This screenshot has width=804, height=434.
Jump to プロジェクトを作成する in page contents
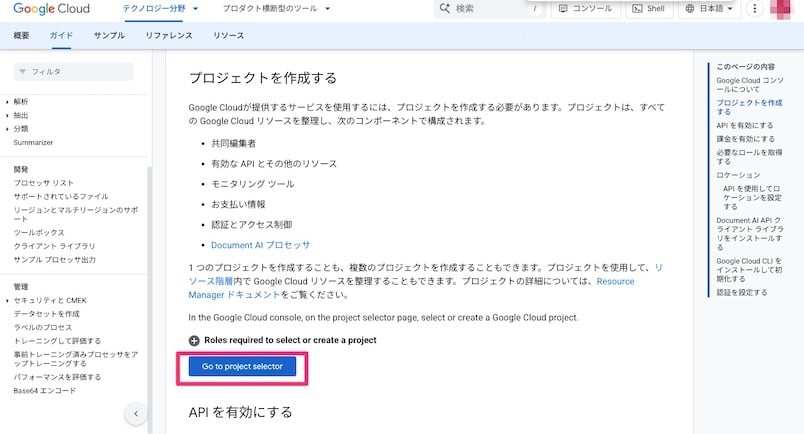pos(749,107)
